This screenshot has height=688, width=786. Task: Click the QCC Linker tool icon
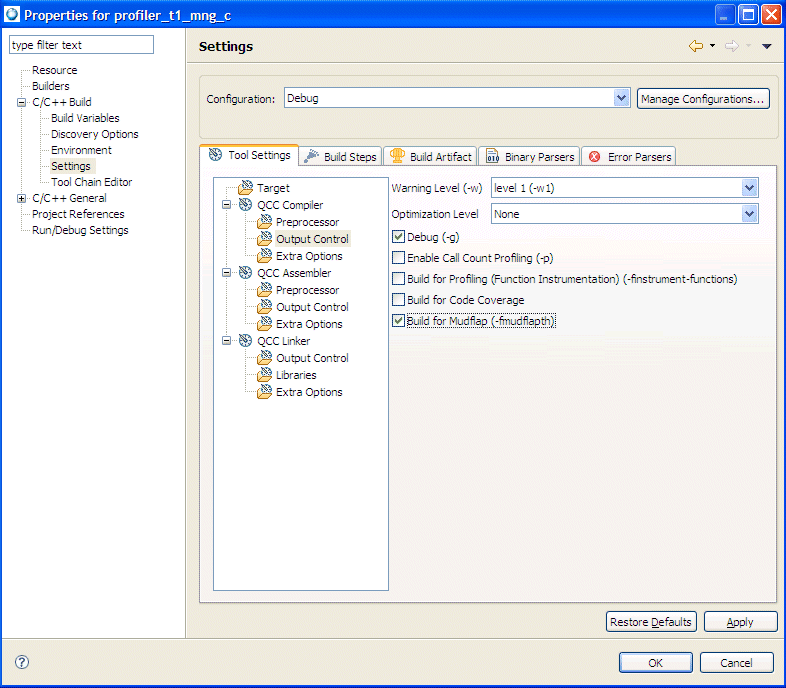pos(245,341)
